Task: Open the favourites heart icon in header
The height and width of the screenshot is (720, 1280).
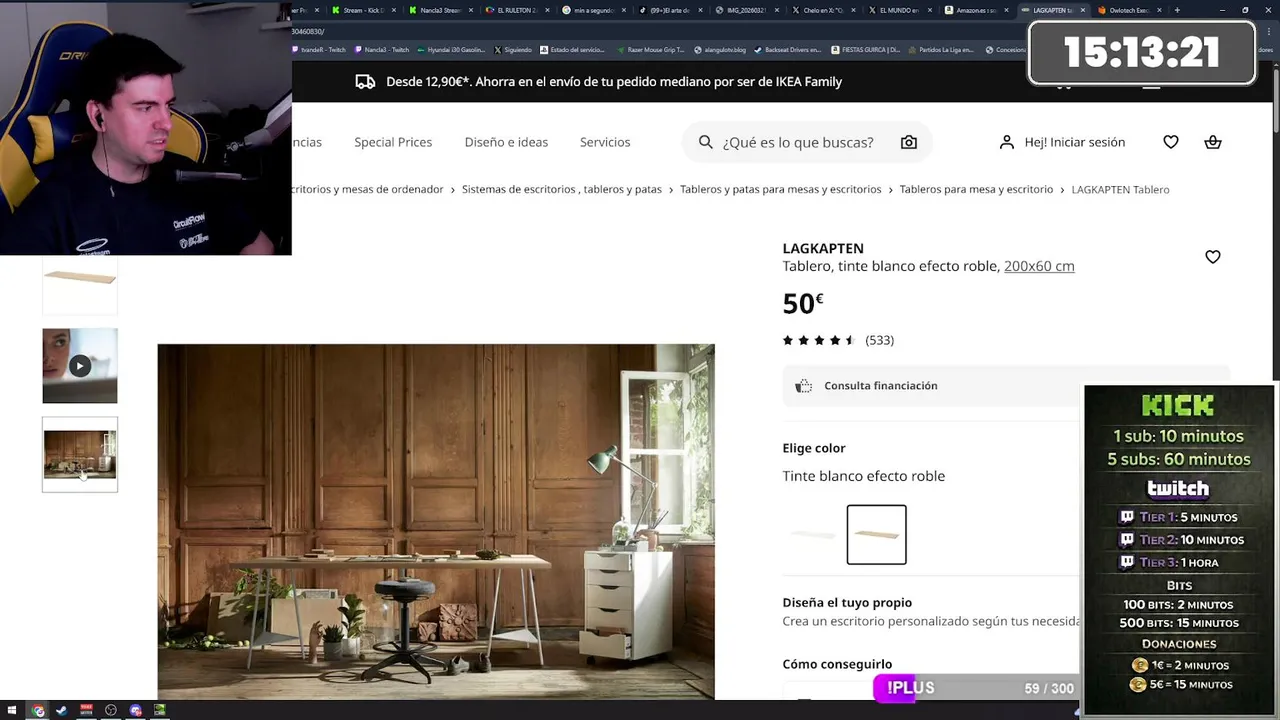Action: click(x=1171, y=142)
